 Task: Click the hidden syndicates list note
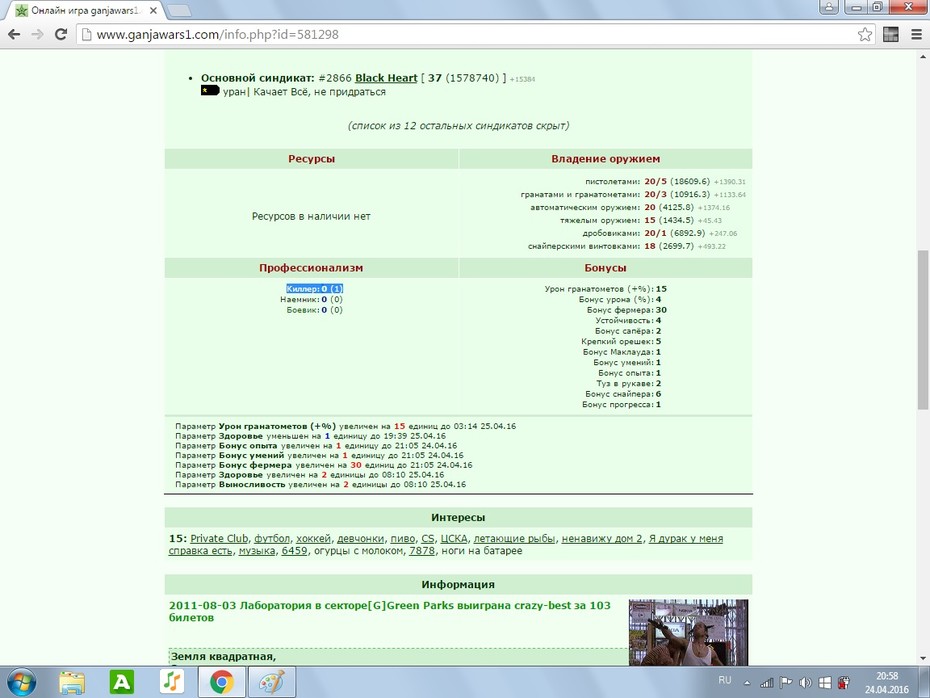458,126
